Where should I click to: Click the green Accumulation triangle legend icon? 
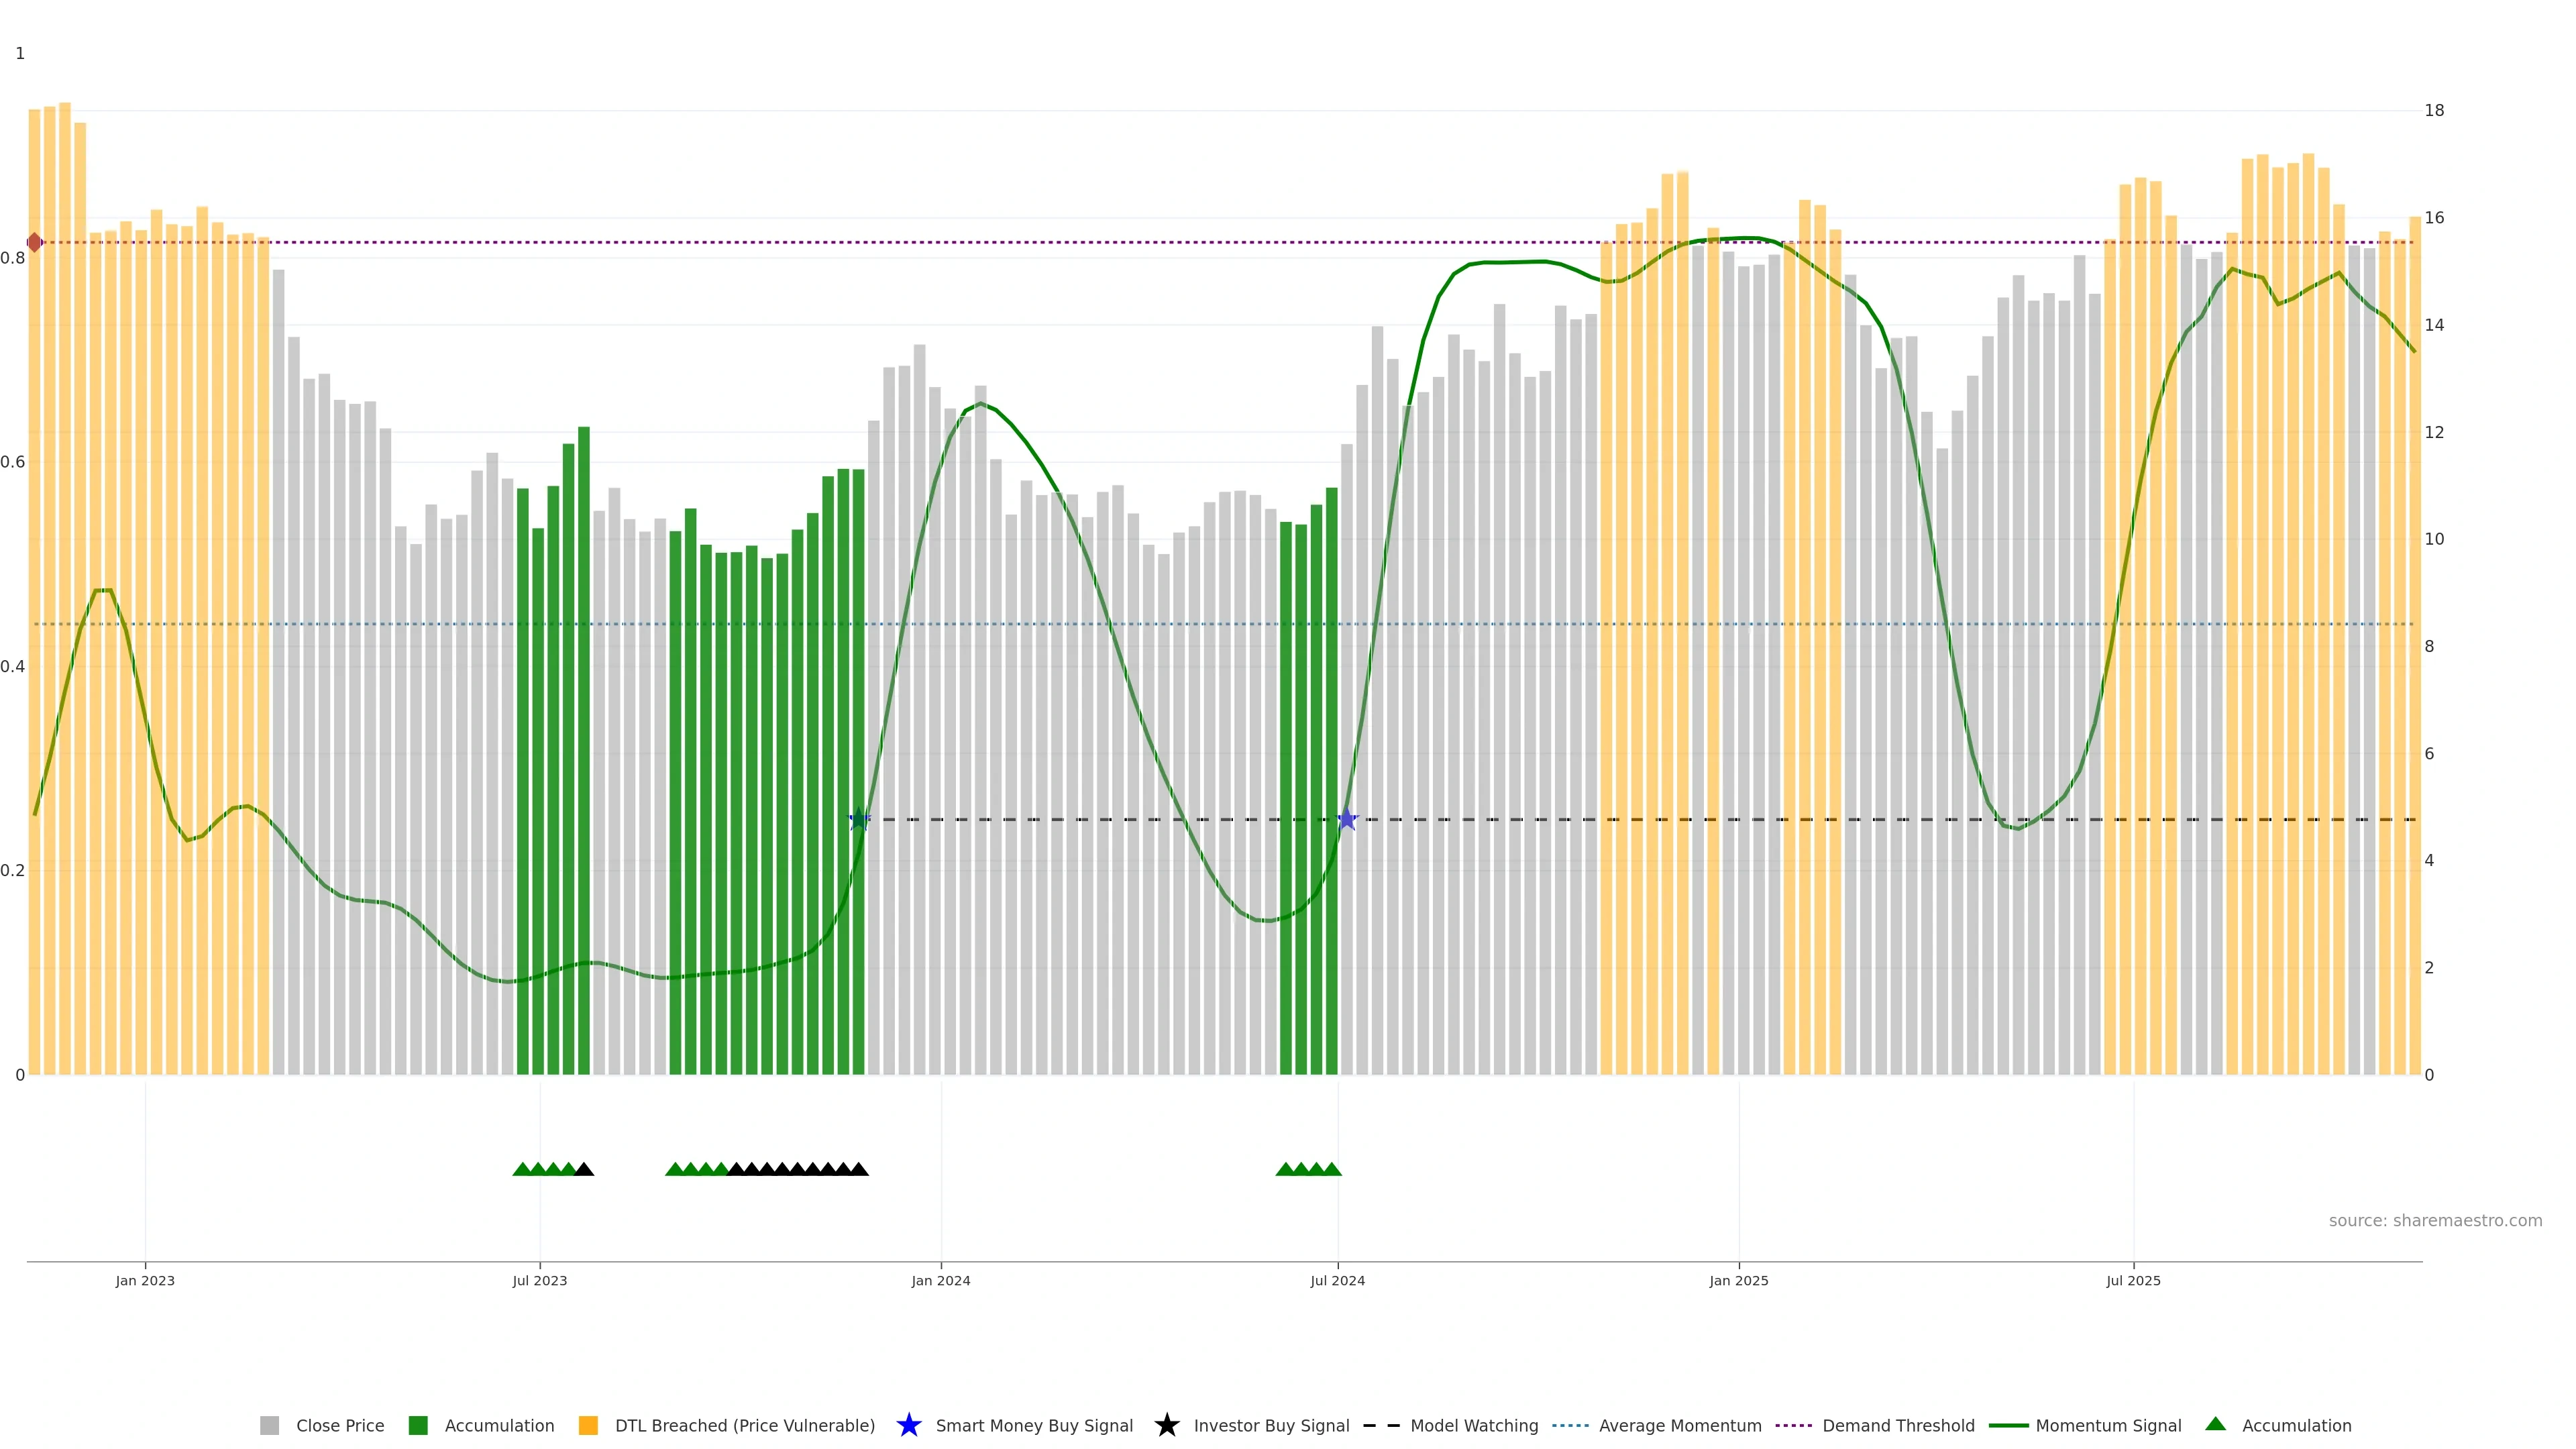pyautogui.click(x=2215, y=1424)
